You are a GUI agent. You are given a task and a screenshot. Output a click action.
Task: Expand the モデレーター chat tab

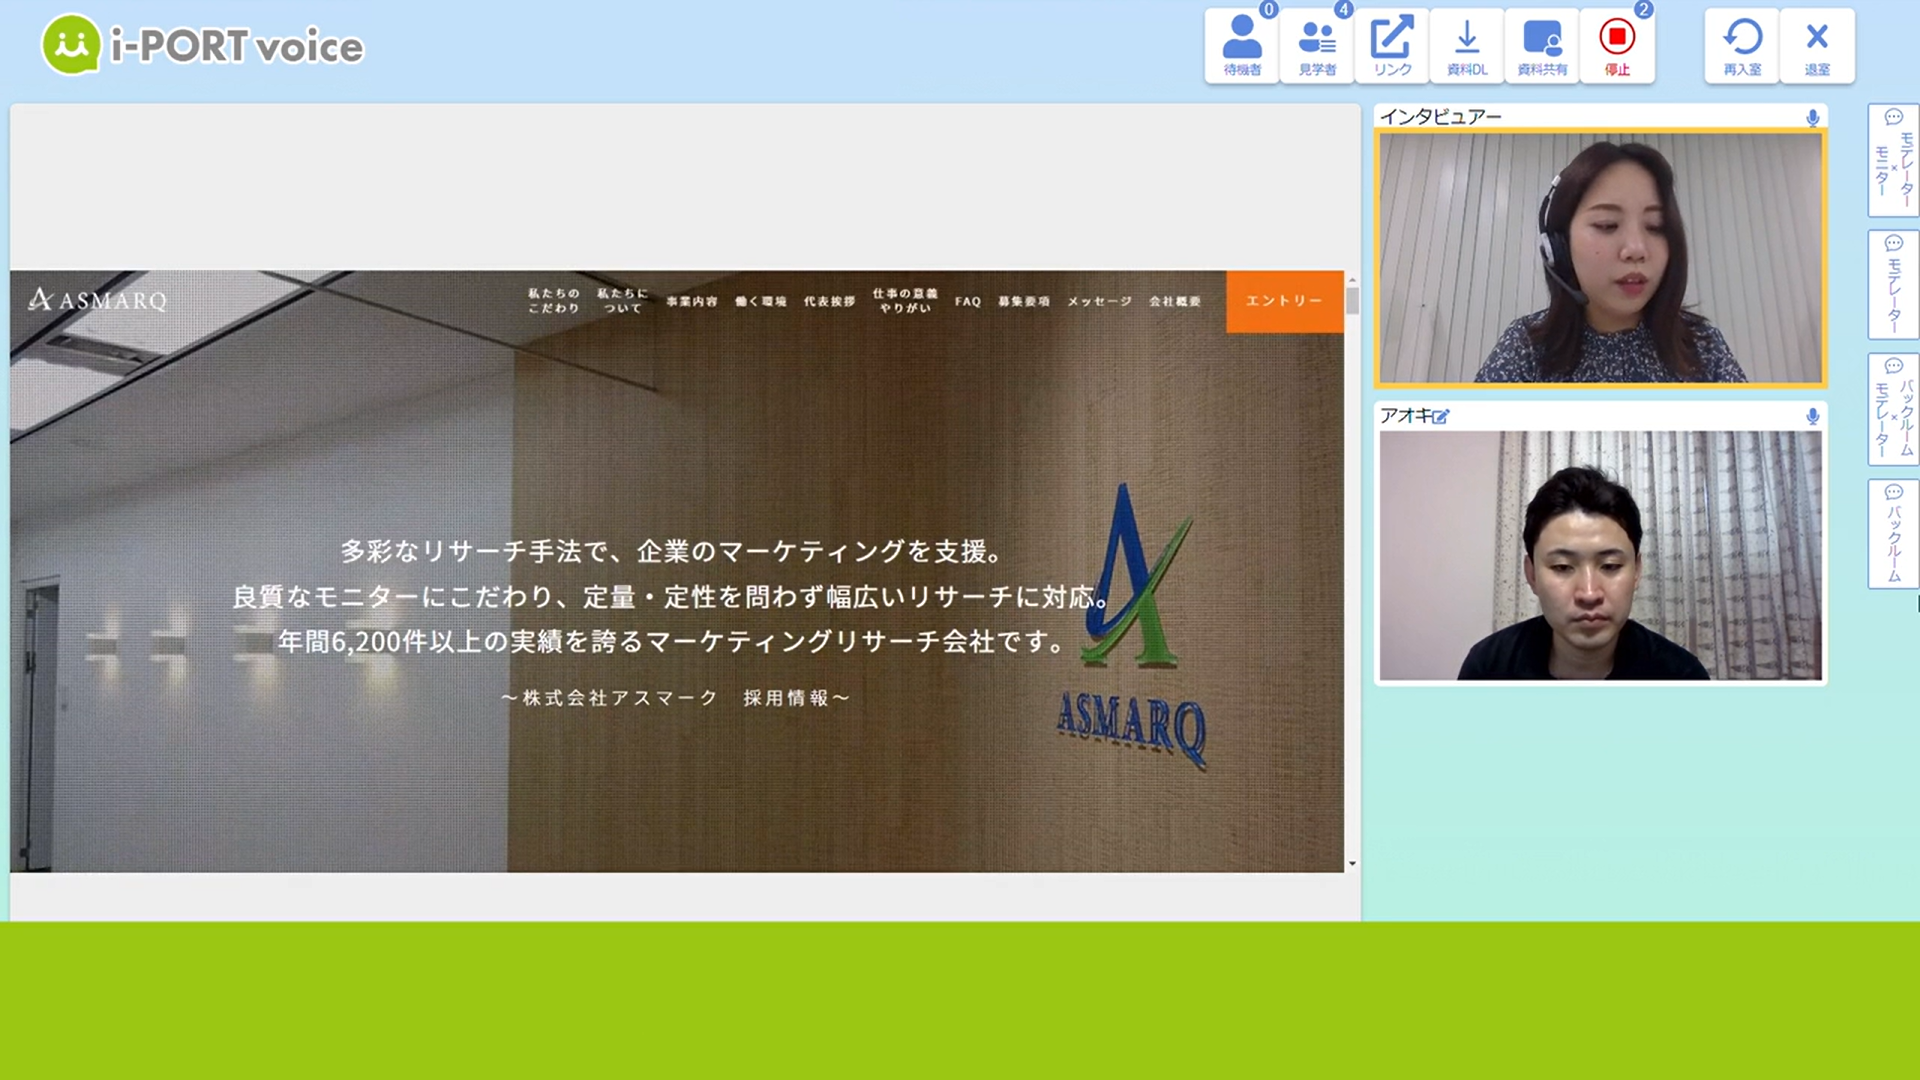(1893, 285)
